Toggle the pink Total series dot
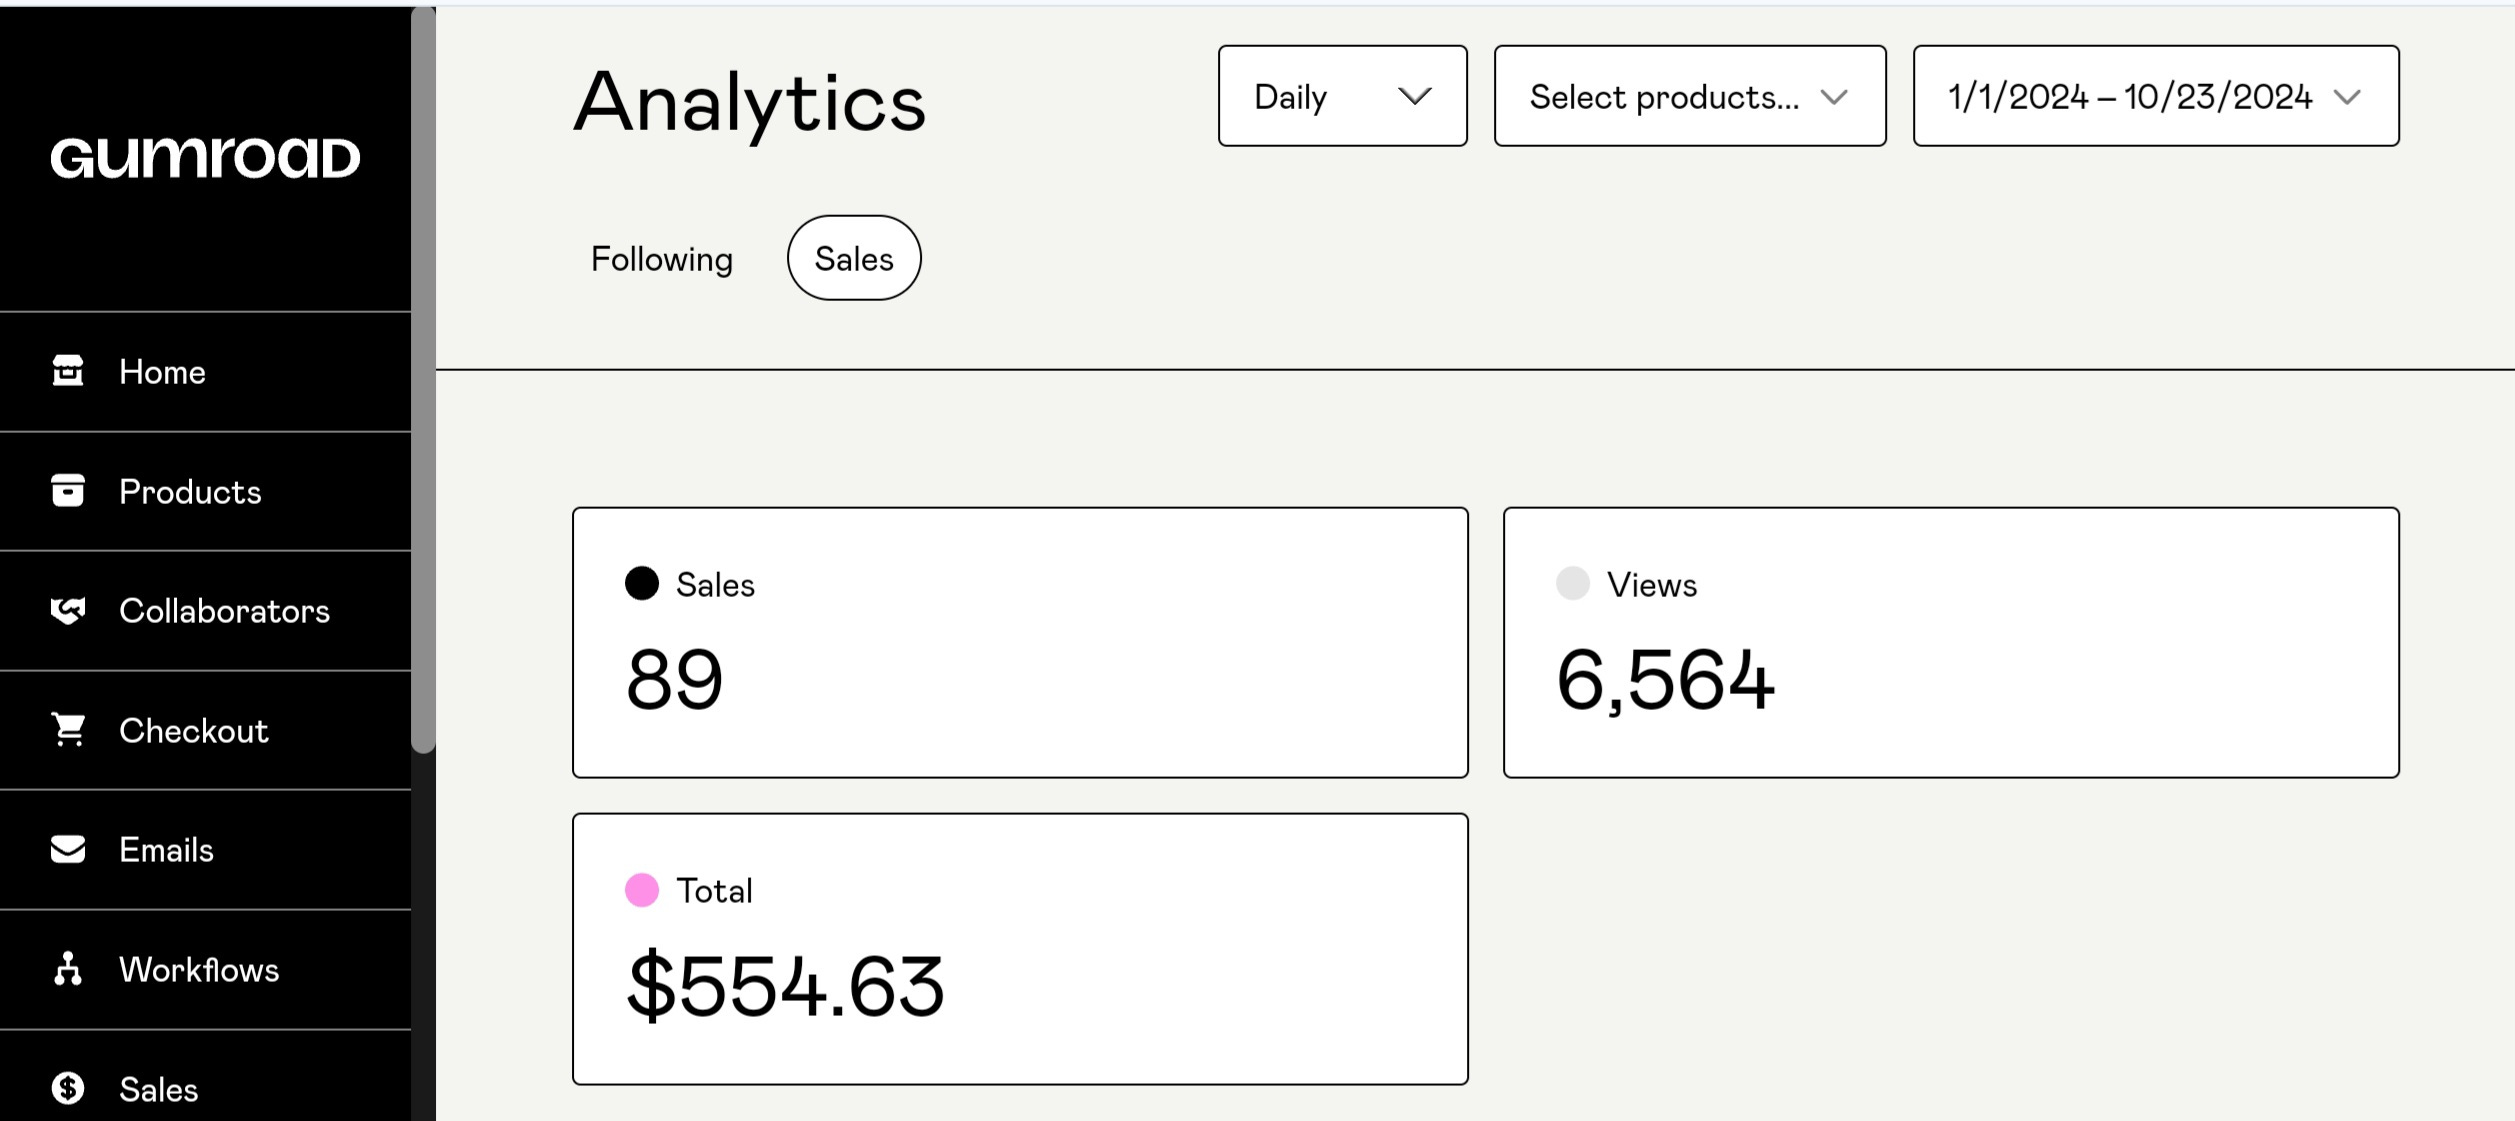The width and height of the screenshot is (2515, 1121). (x=642, y=889)
